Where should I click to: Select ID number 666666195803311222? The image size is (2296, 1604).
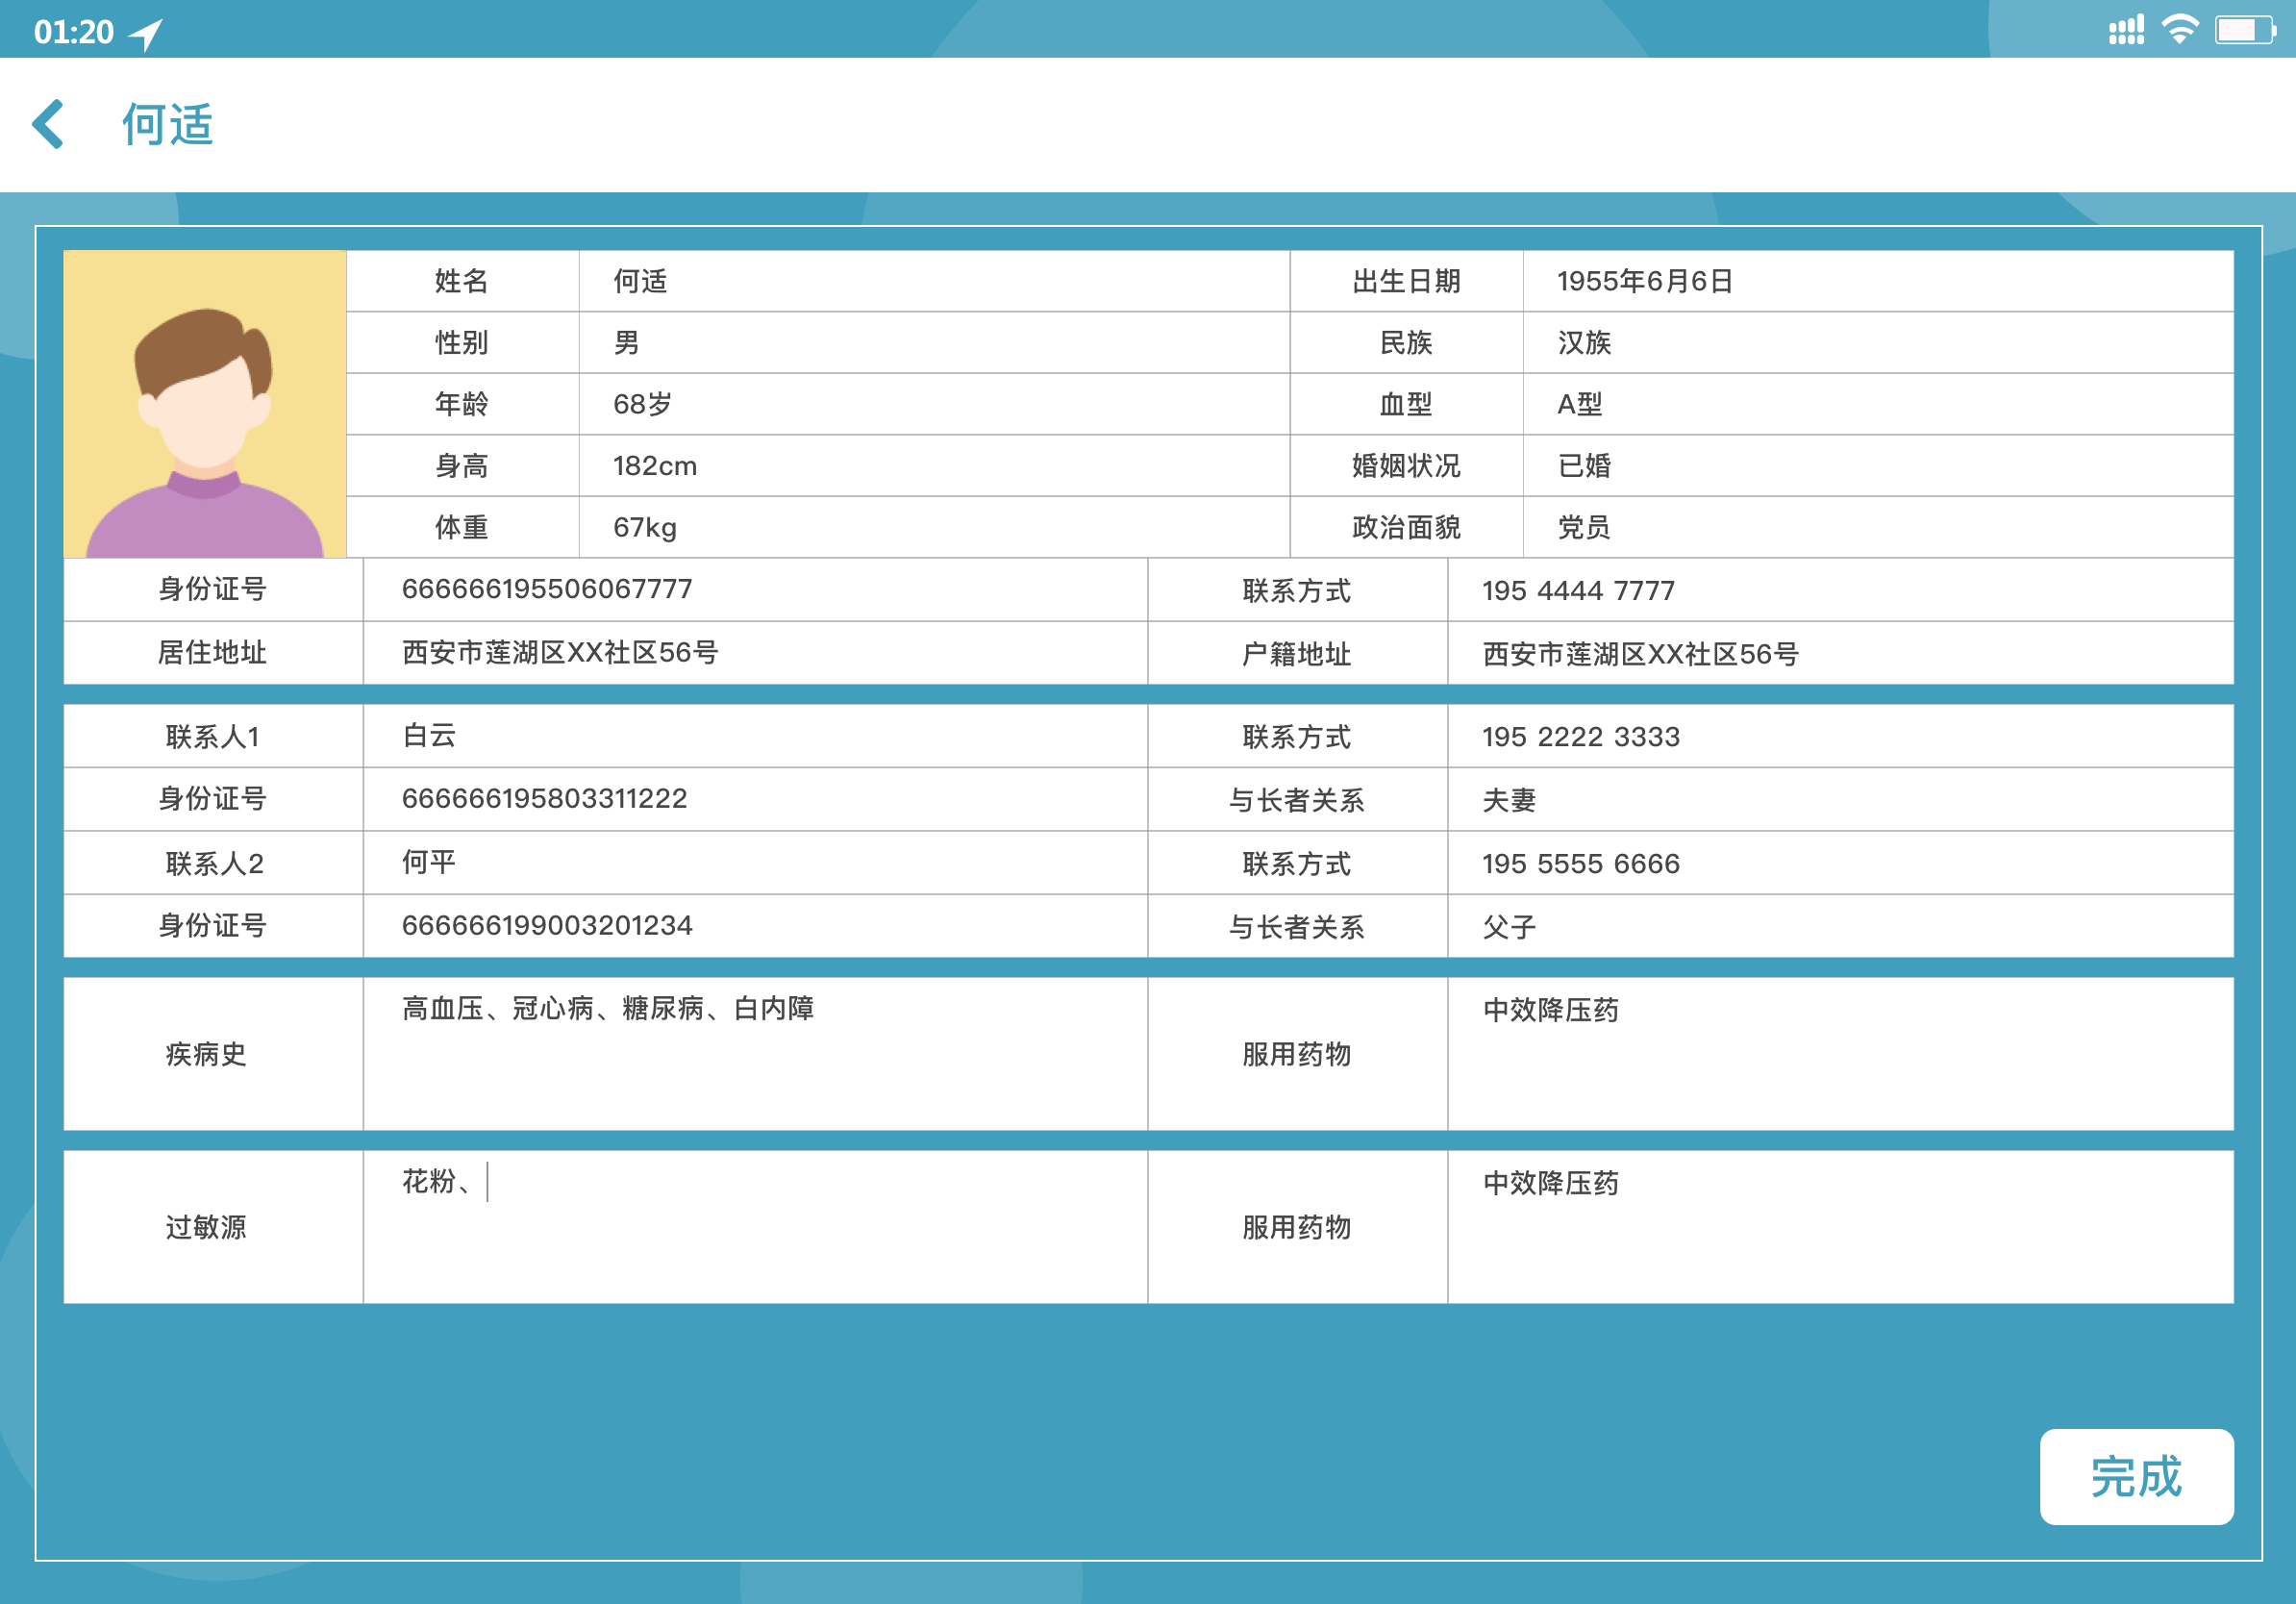pyautogui.click(x=544, y=798)
